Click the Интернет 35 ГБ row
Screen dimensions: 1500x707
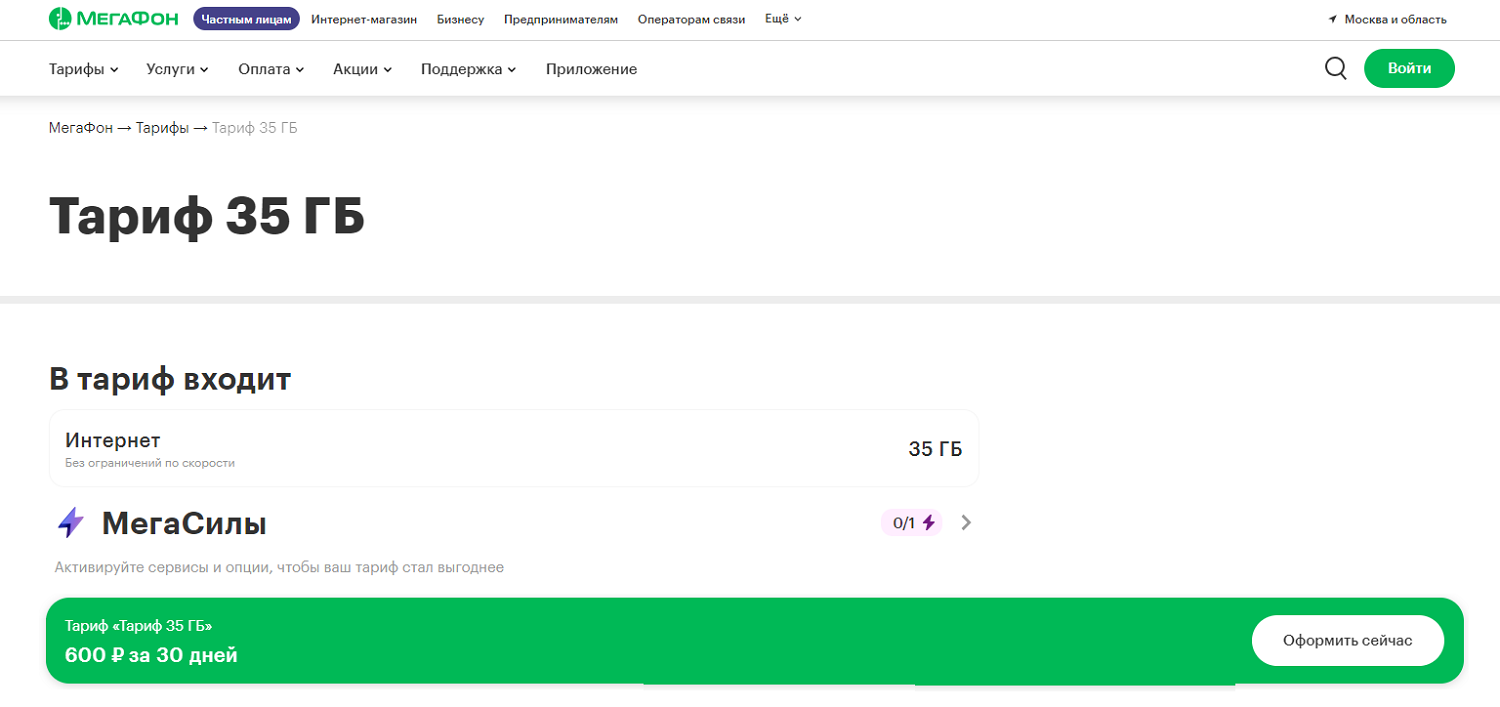(x=514, y=448)
